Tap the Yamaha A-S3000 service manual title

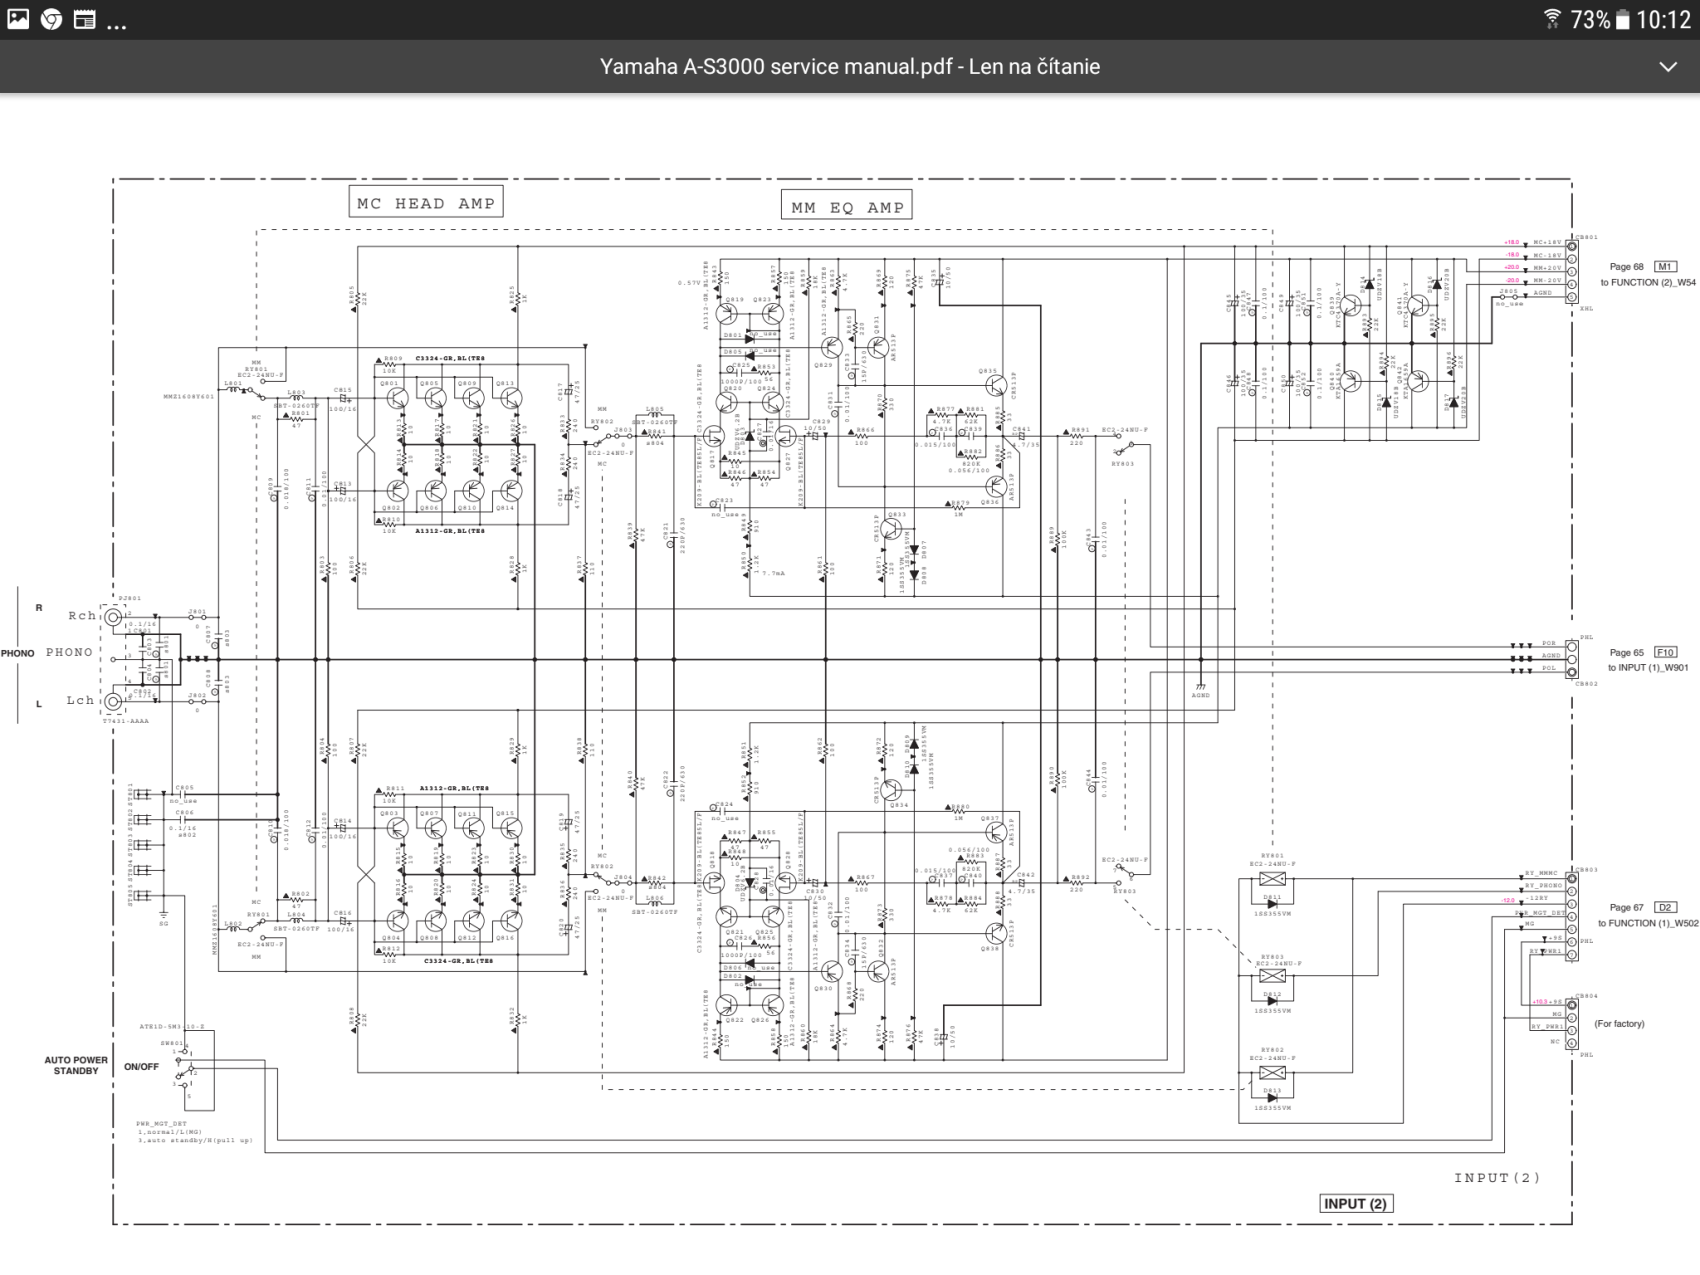click(x=849, y=67)
